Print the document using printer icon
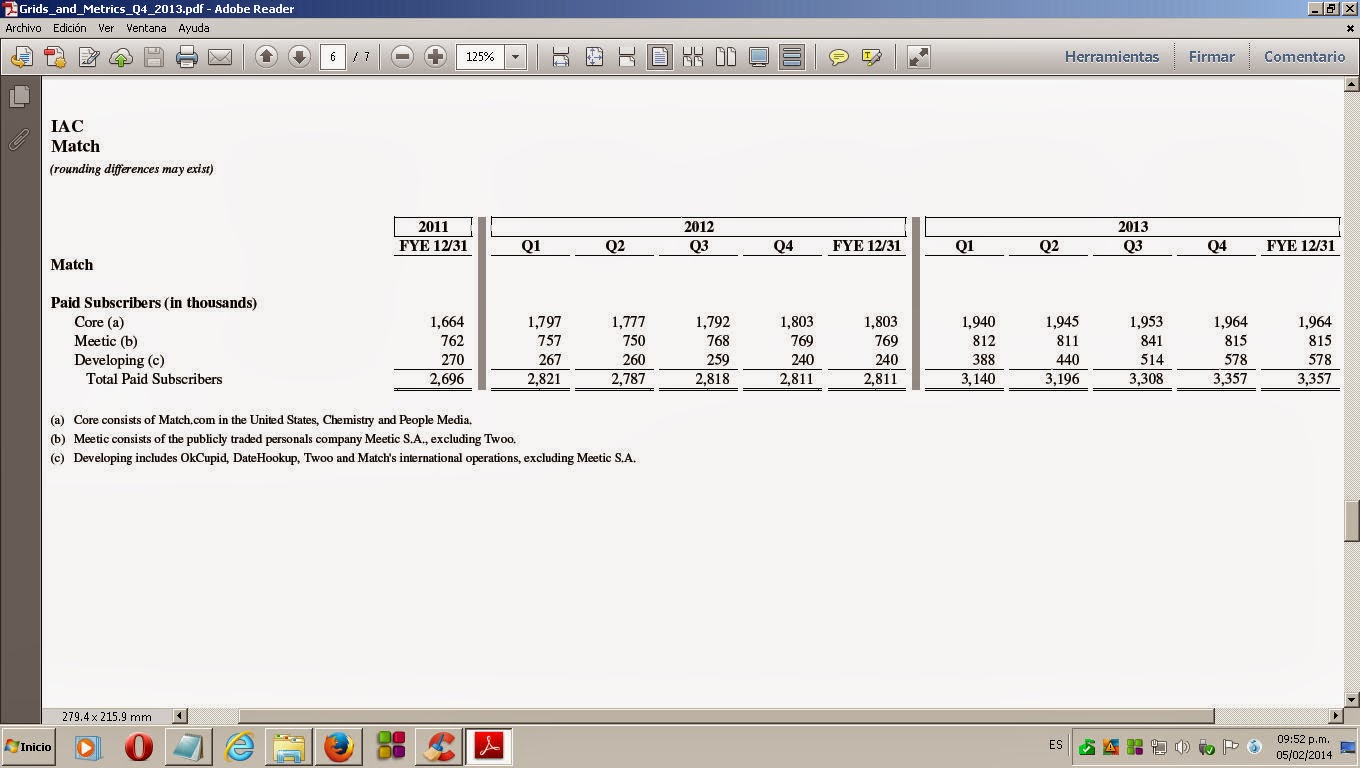This screenshot has width=1360, height=768. 187,57
